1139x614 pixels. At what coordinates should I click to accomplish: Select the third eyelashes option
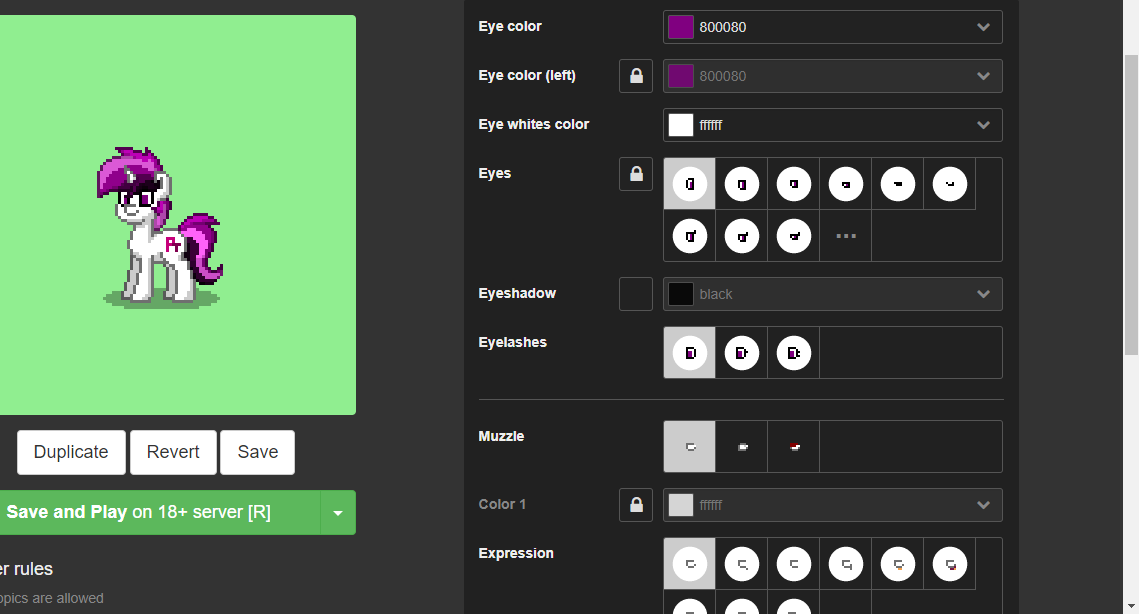[794, 353]
